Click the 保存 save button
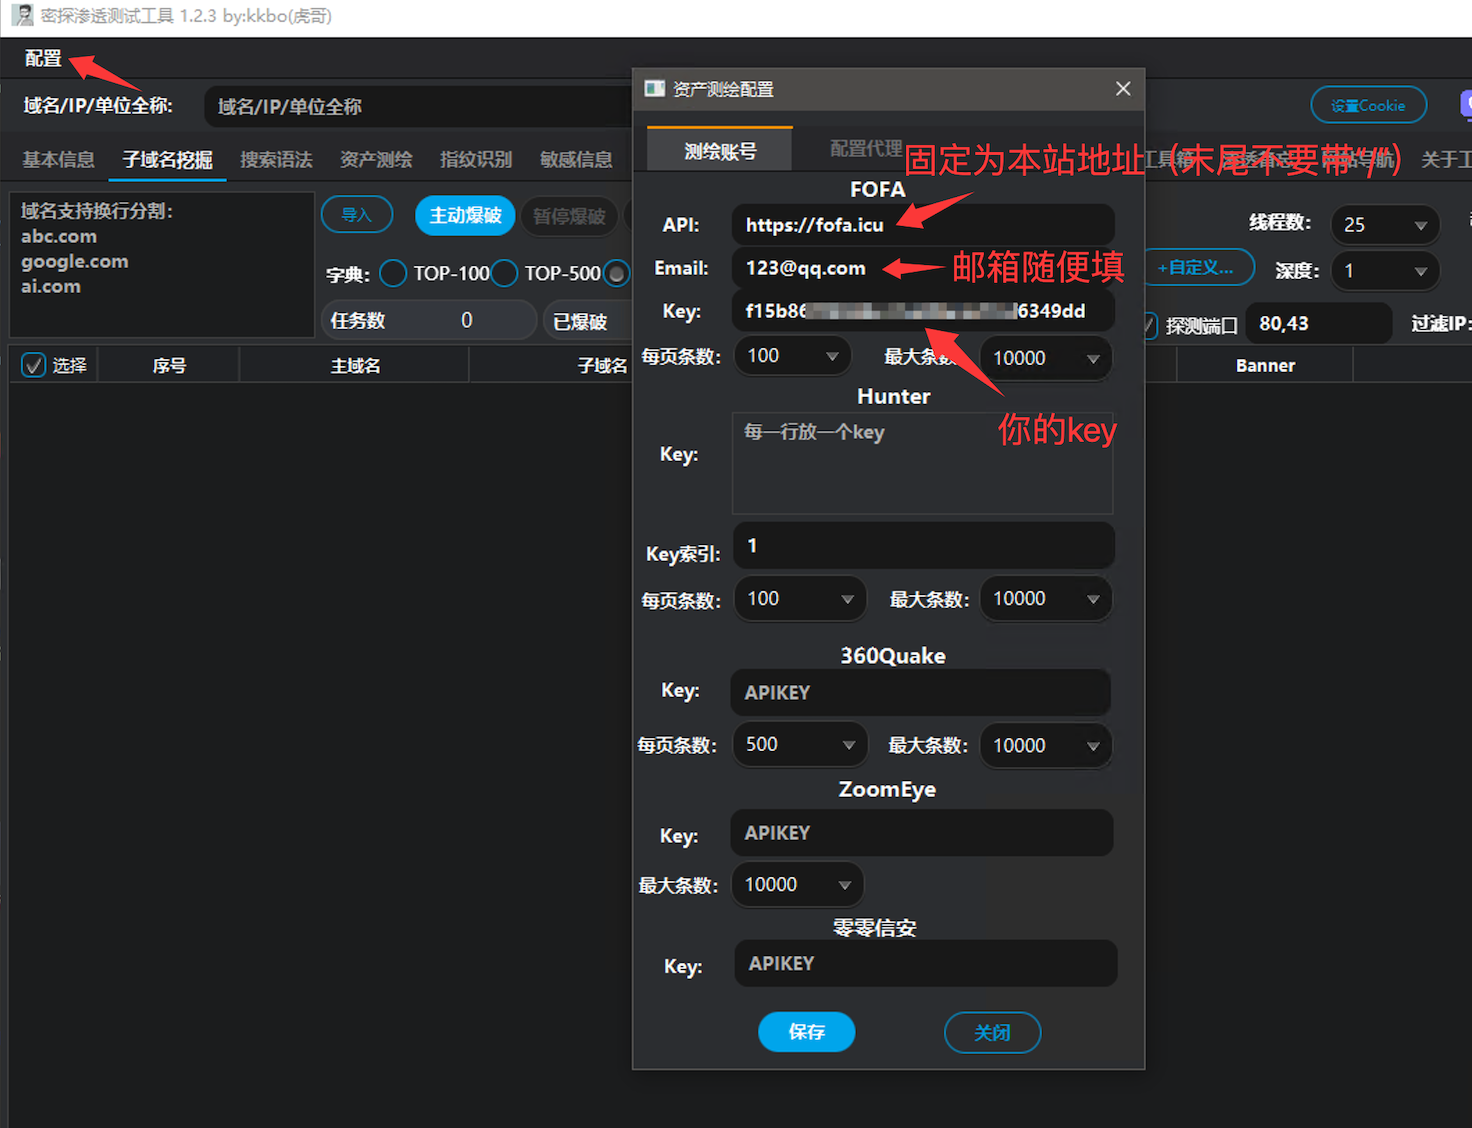 click(806, 1032)
